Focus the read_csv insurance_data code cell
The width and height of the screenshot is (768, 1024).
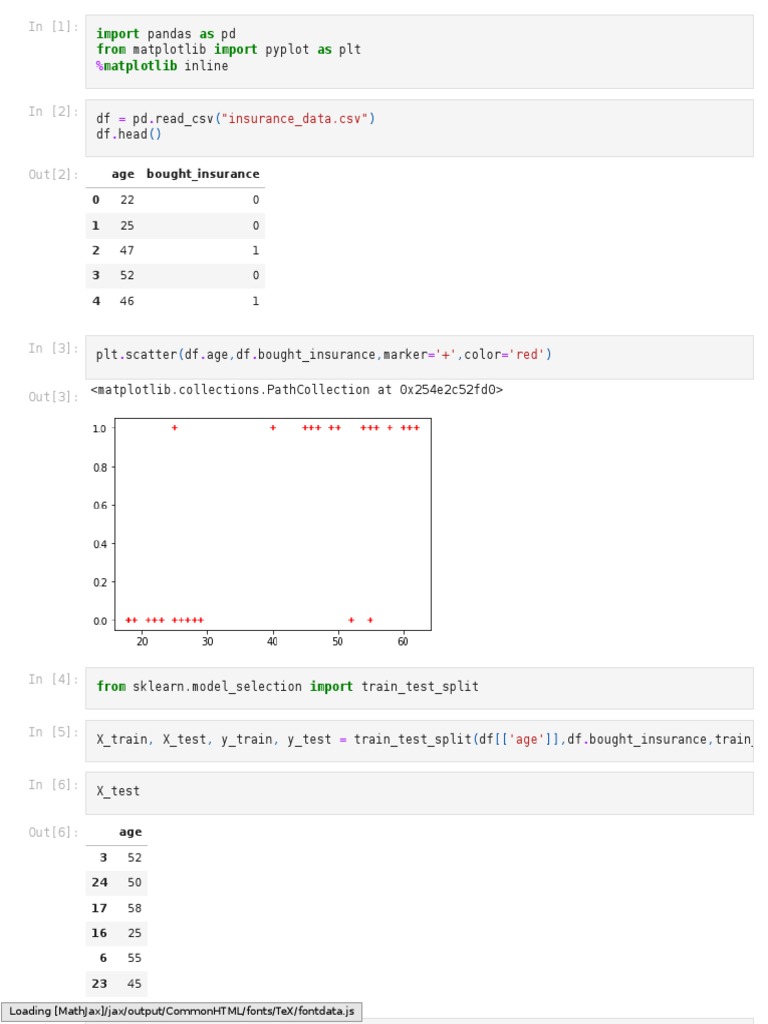pyautogui.click(x=419, y=127)
